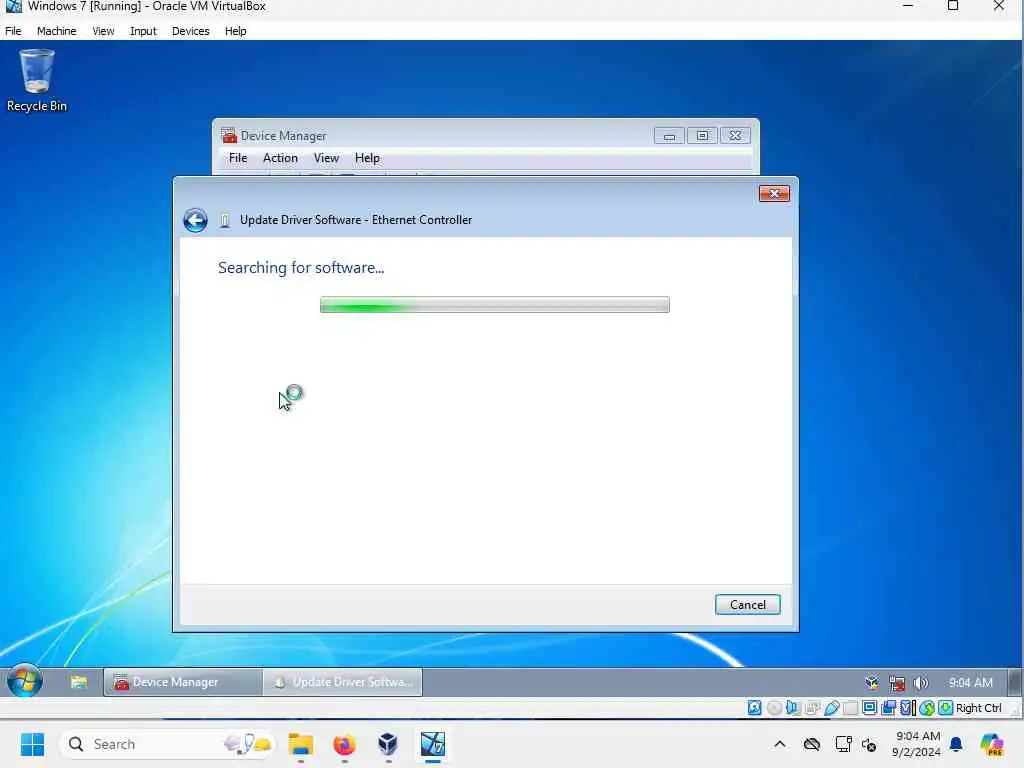Image resolution: width=1024 pixels, height=768 pixels.
Task: Close the Update Driver Software dialog
Action: click(x=774, y=193)
